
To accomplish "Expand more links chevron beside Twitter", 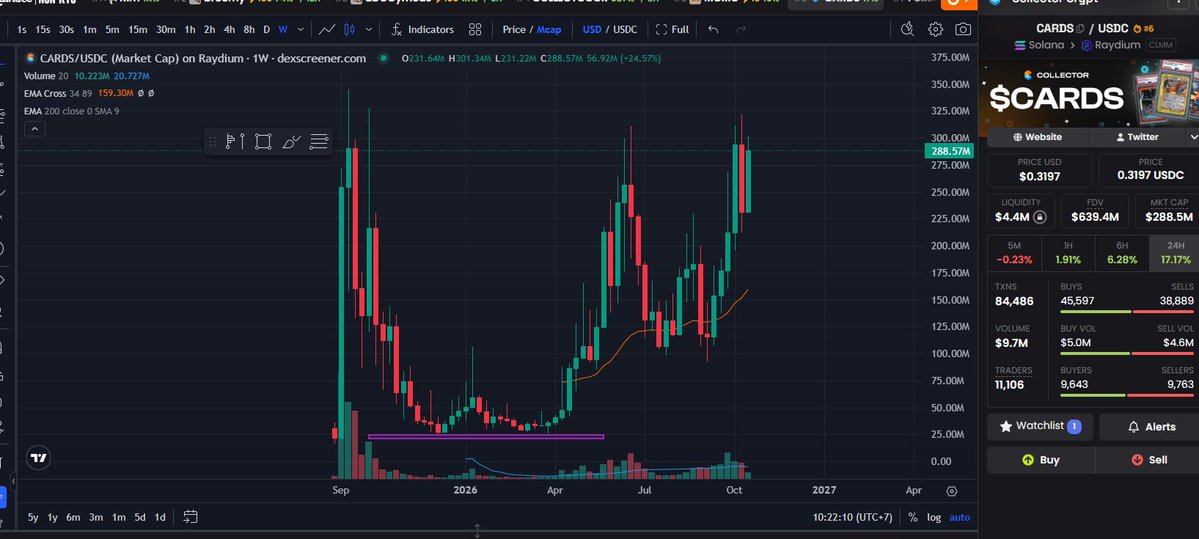I will (1194, 137).
